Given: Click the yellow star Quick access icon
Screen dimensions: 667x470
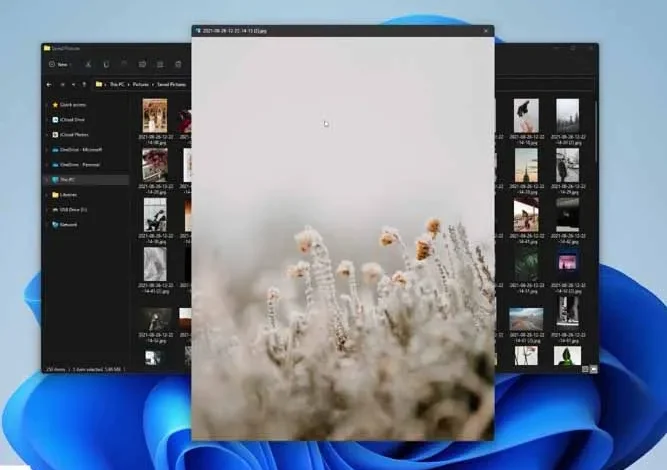Looking at the screenshot, I should pyautogui.click(x=55, y=105).
